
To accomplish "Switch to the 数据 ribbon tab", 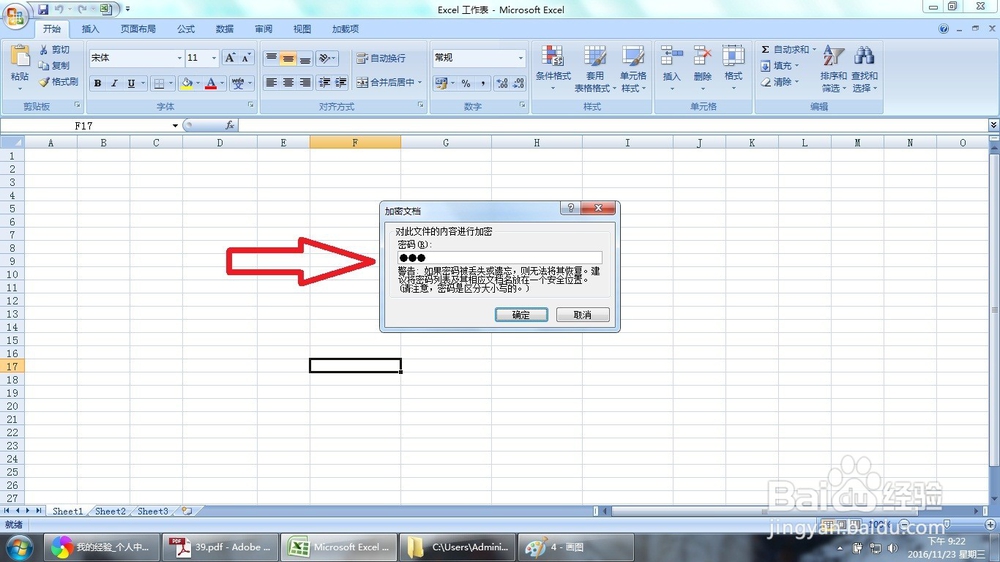I will pos(224,29).
